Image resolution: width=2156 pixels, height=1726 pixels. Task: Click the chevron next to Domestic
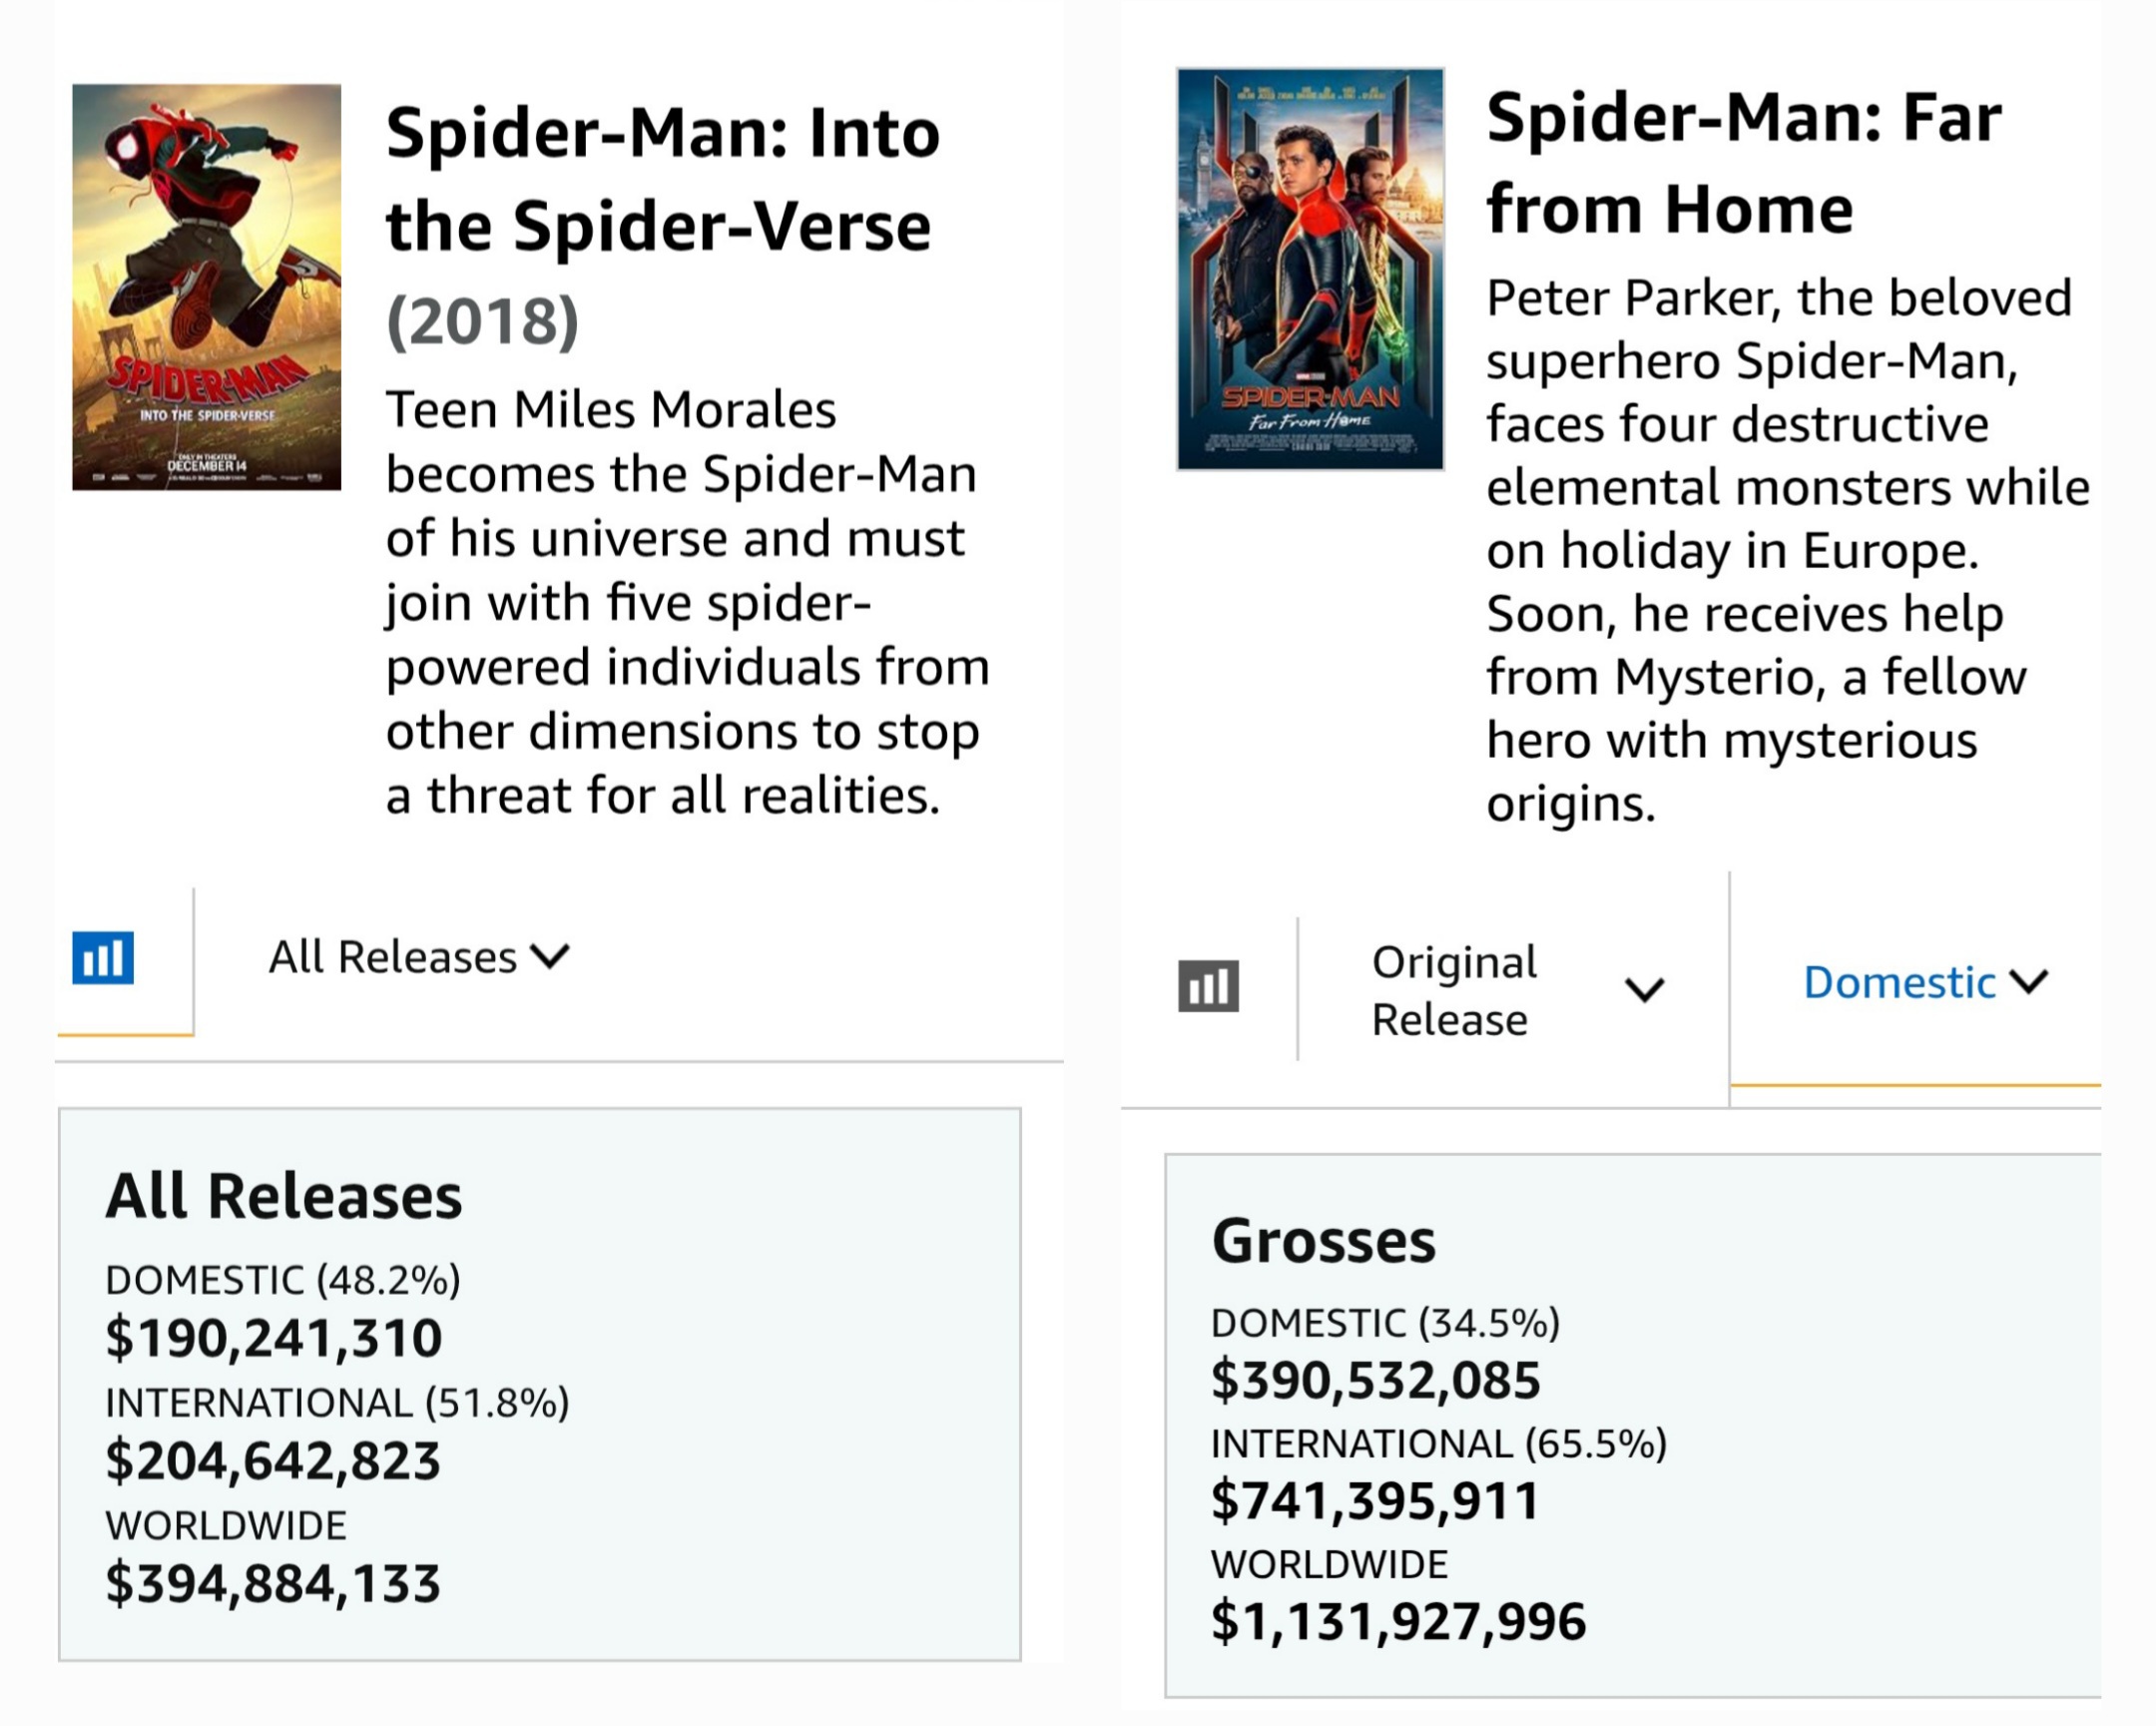(x=2029, y=982)
